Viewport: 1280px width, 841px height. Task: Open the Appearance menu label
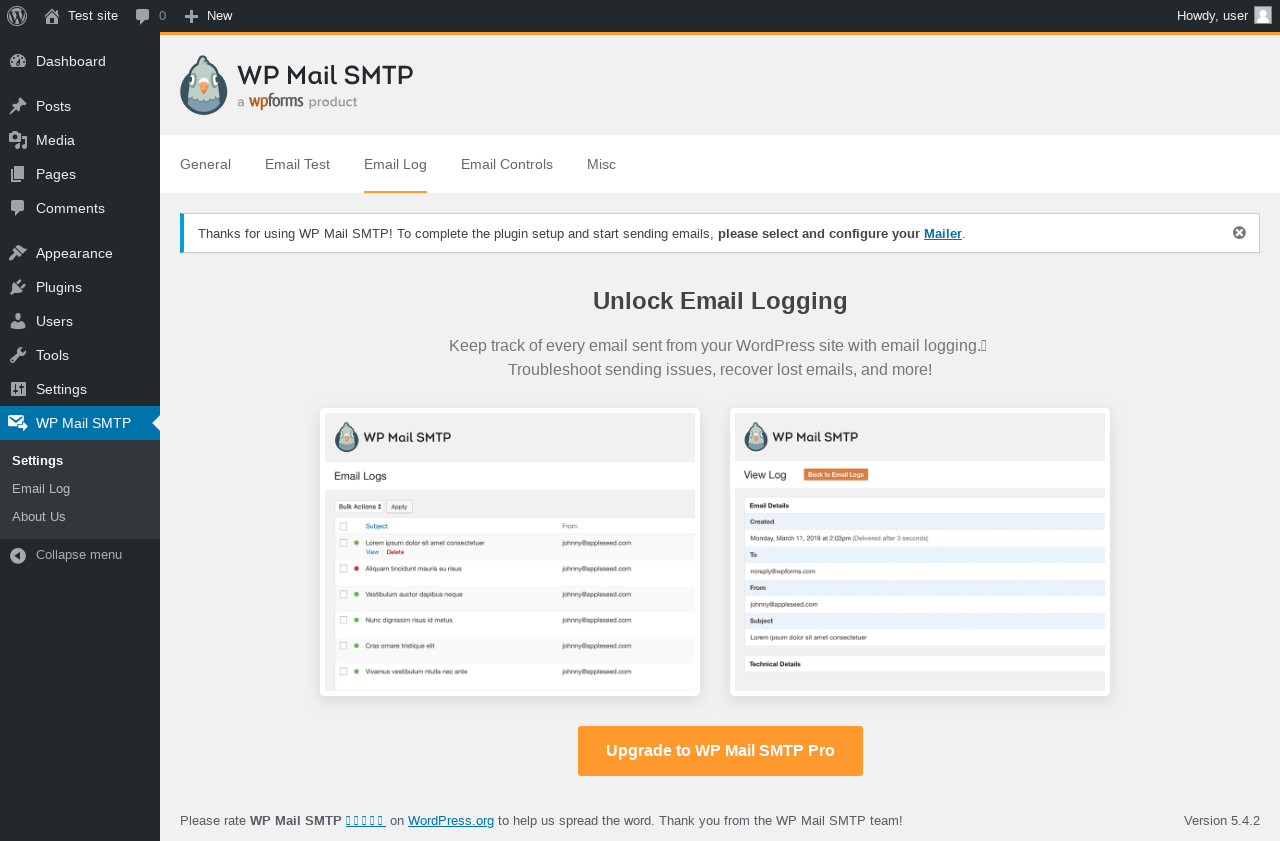click(x=74, y=253)
